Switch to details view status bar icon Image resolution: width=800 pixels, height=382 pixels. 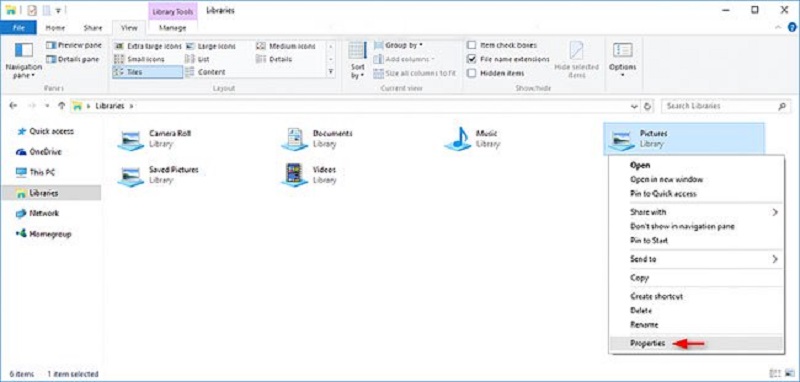(775, 374)
